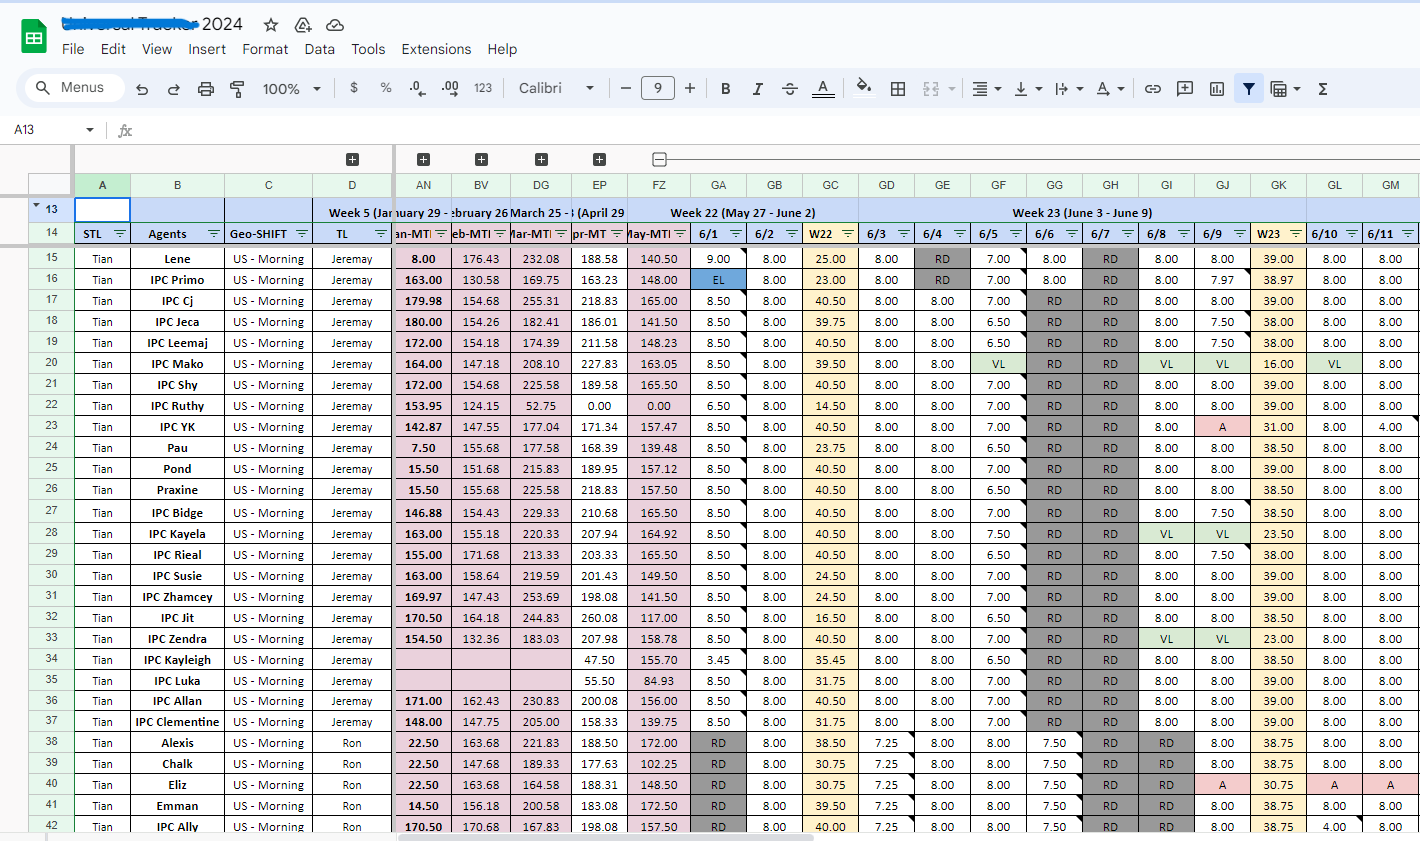Open the zoom 100% dropdown
1420x841 pixels.
(x=291, y=89)
